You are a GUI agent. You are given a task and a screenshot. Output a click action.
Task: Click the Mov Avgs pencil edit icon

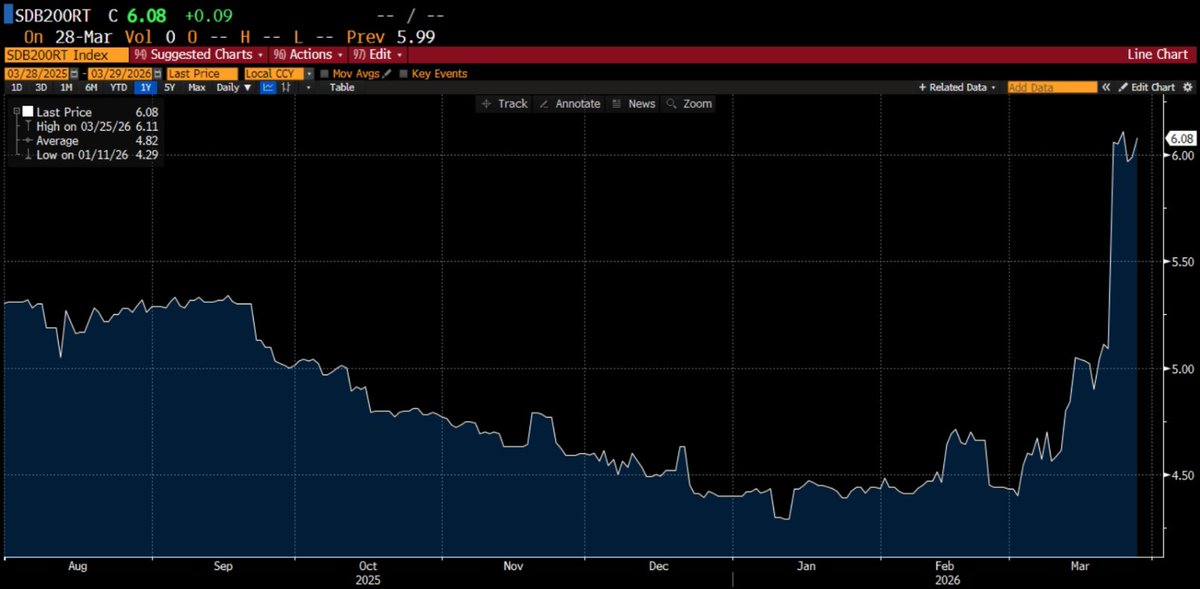pos(387,74)
